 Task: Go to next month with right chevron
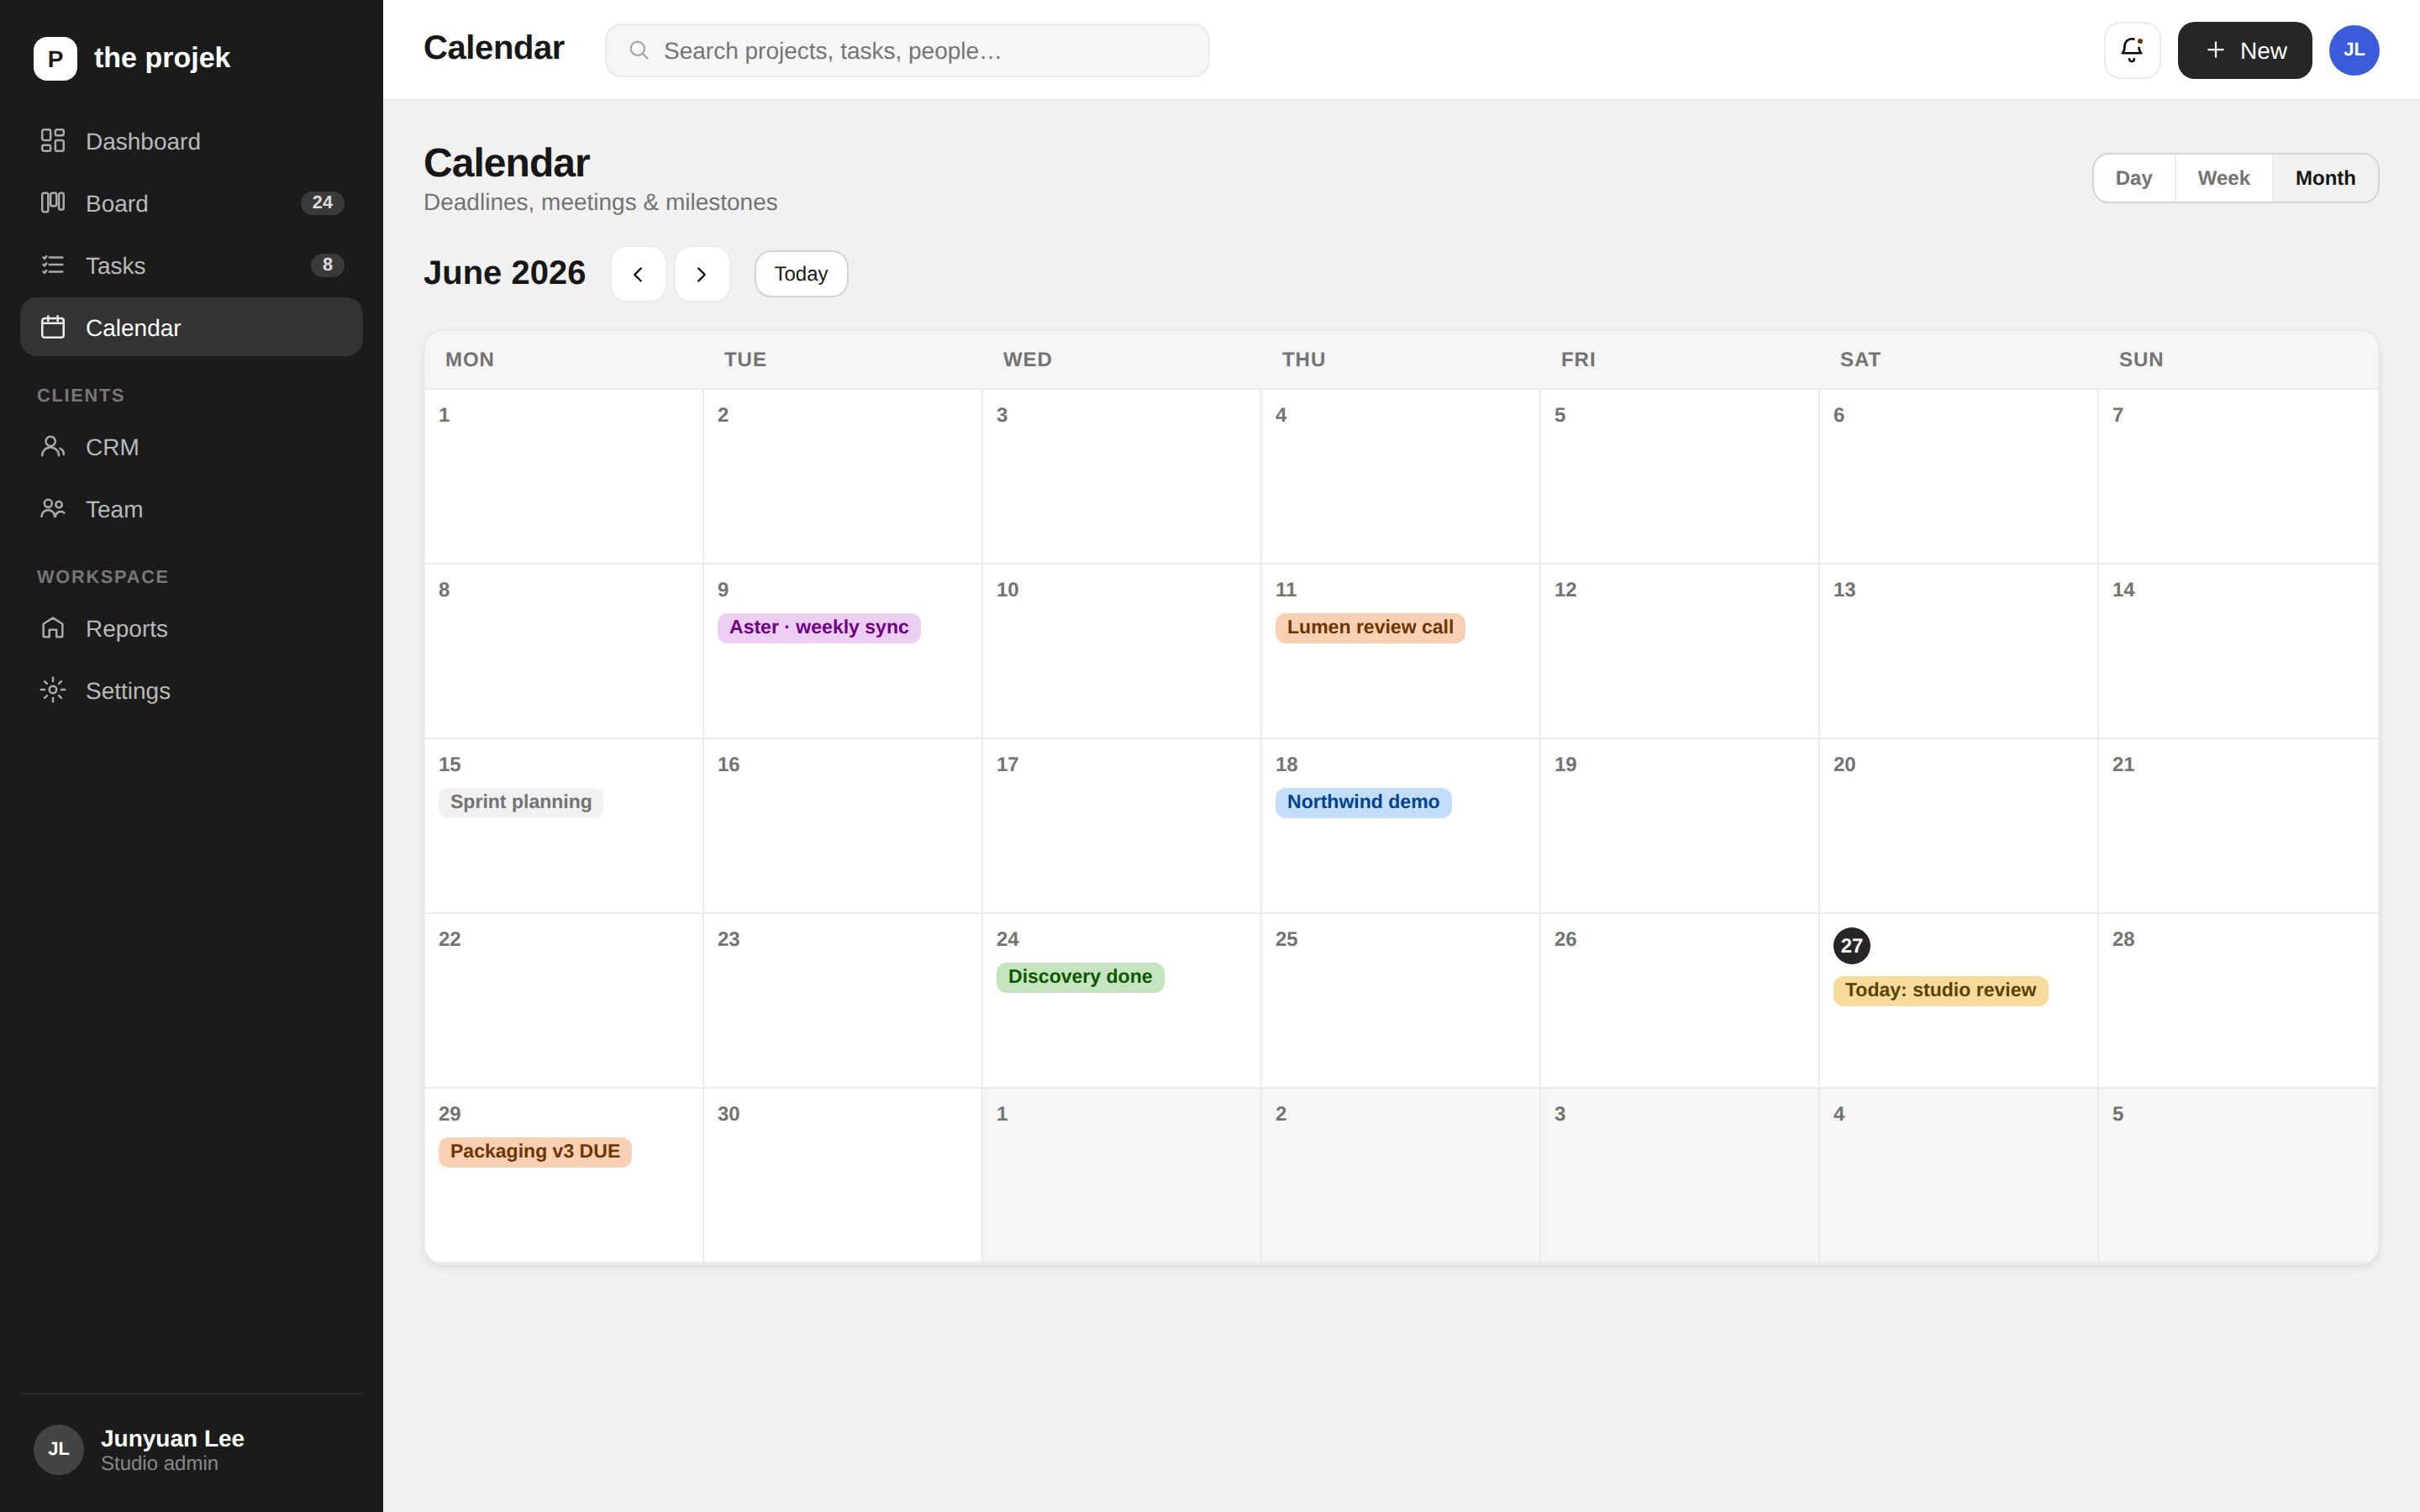coord(702,274)
